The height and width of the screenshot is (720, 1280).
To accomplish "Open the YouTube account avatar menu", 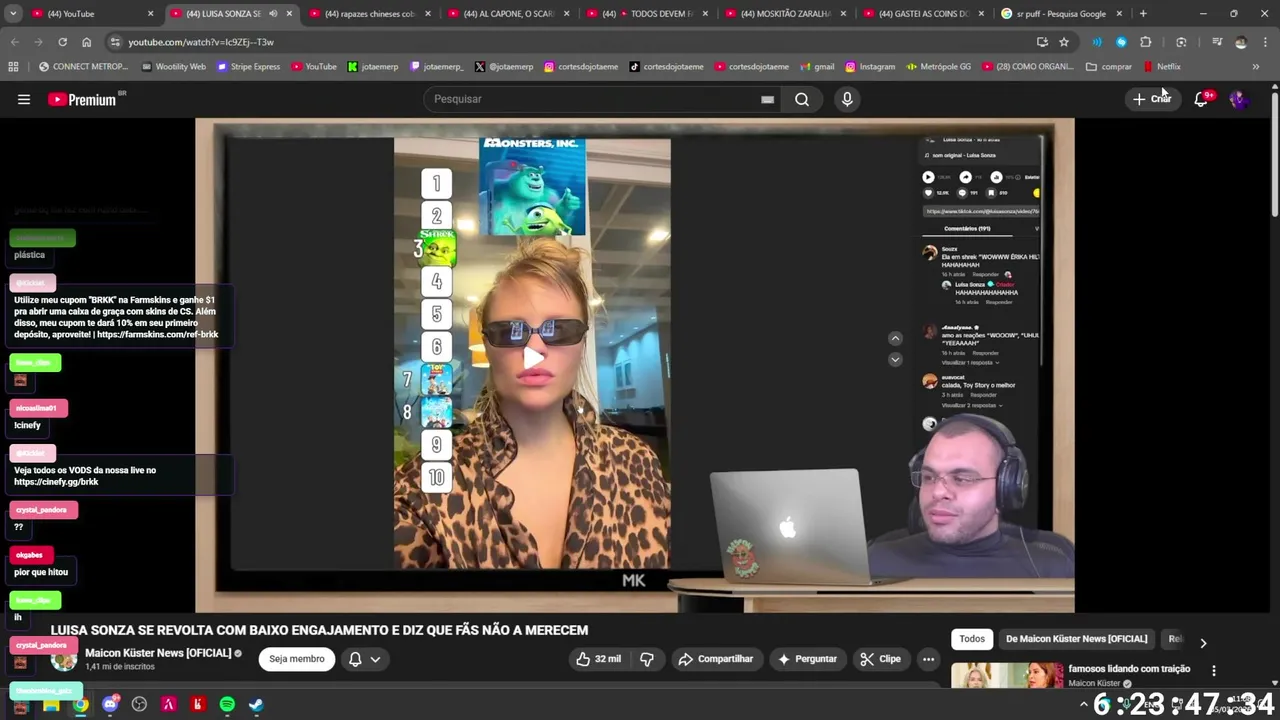I will click(x=1239, y=99).
